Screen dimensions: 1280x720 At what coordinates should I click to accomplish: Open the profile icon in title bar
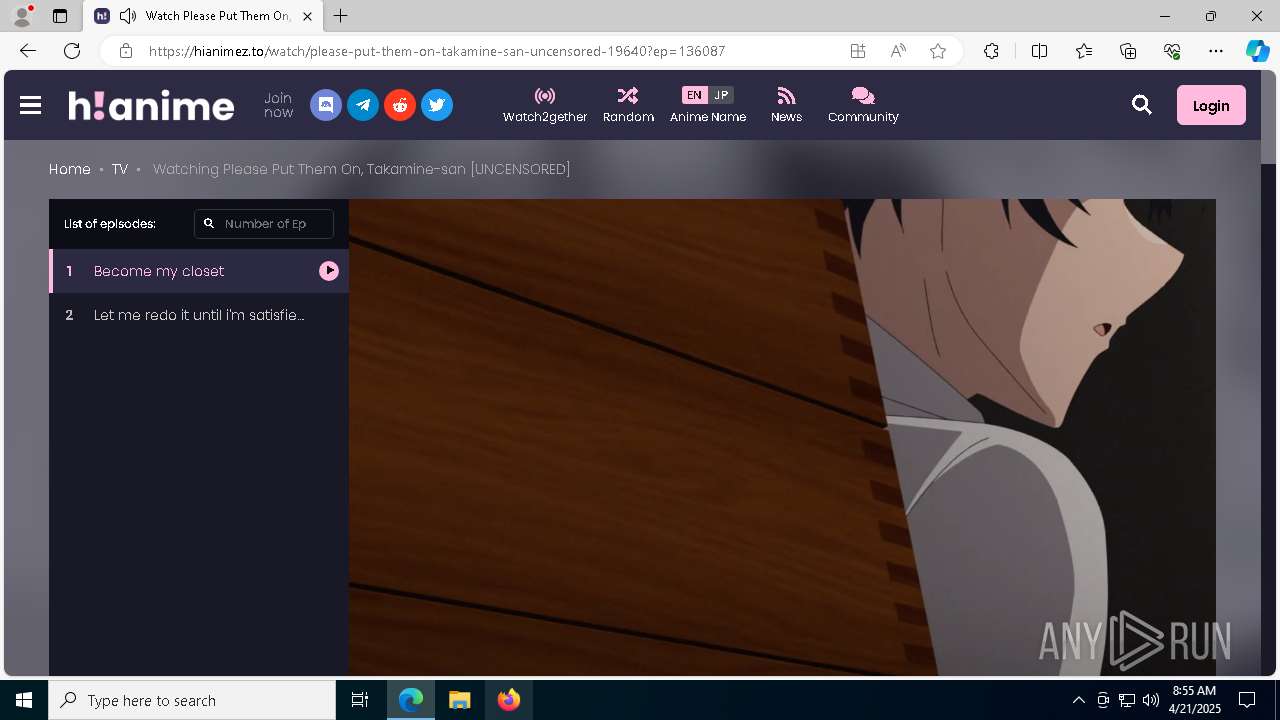click(22, 16)
